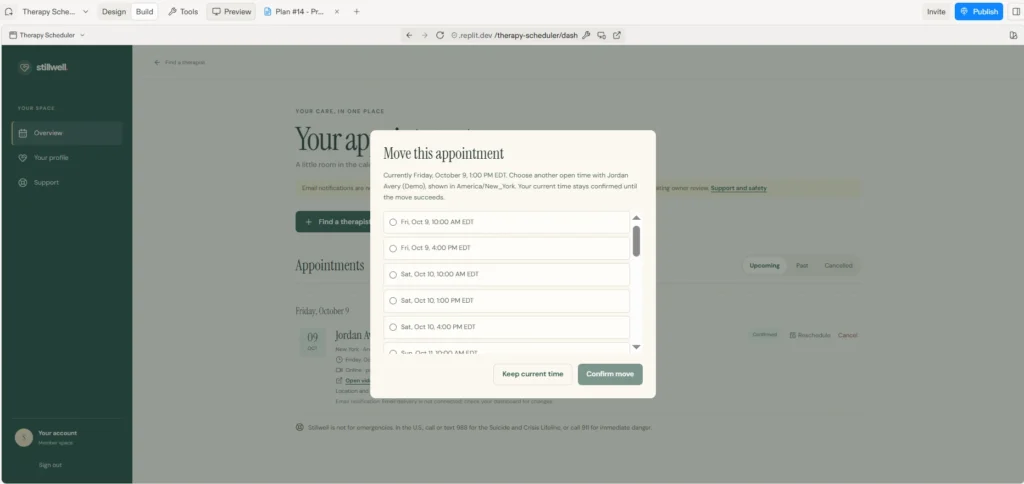
Task: Click the time list scrollbar thumb
Action: (x=636, y=241)
